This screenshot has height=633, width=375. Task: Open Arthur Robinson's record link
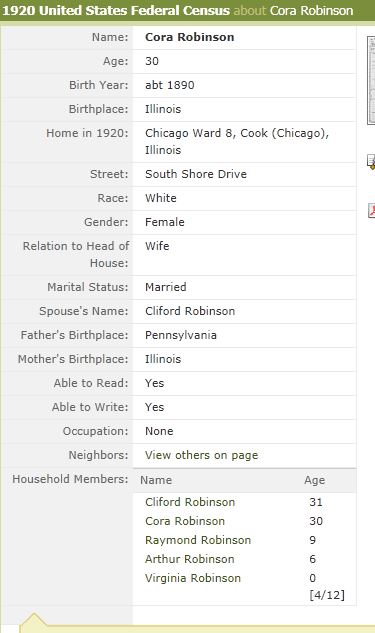pos(189,559)
